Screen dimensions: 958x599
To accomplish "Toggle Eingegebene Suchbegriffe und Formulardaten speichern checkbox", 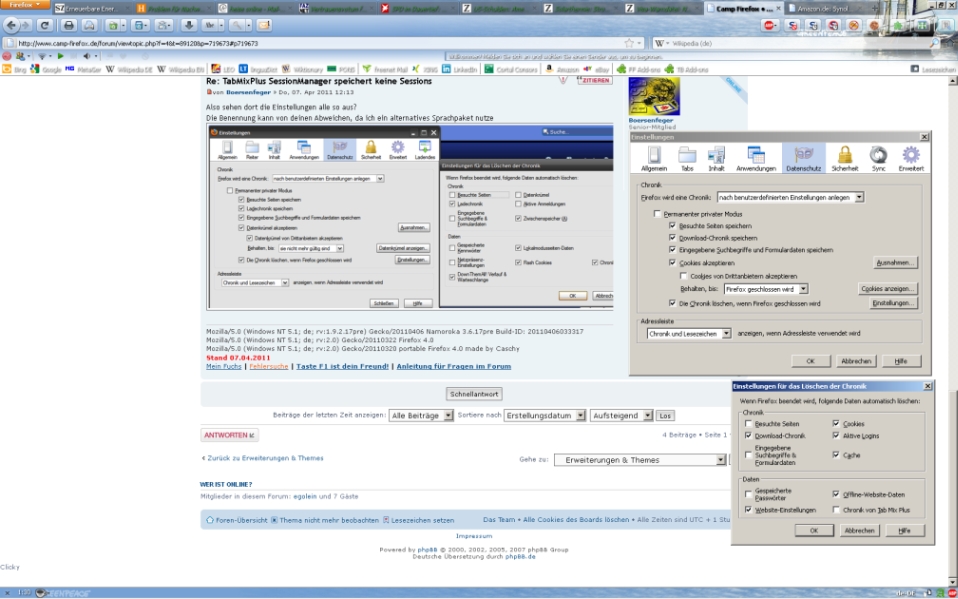I will (x=673, y=250).
